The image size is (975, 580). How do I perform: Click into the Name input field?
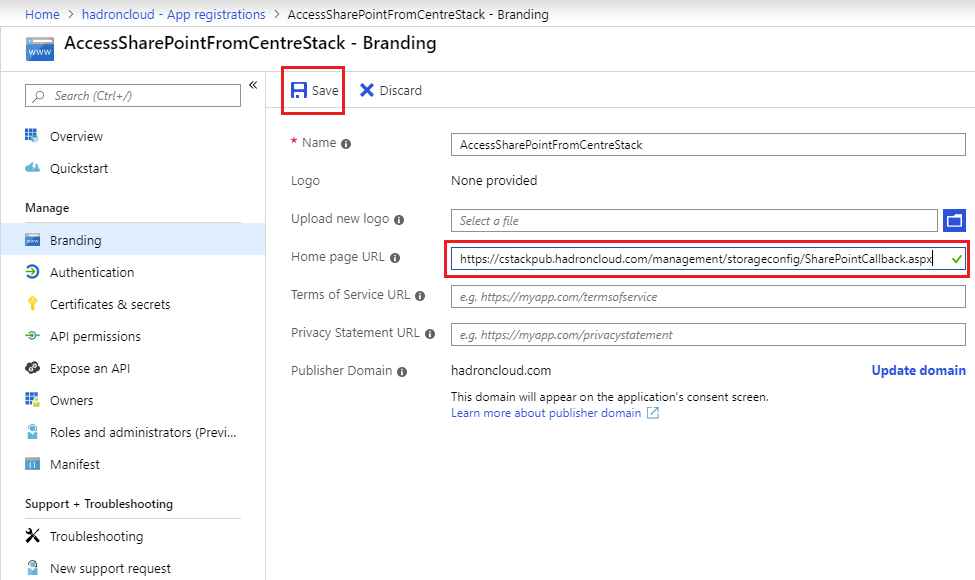pos(708,145)
